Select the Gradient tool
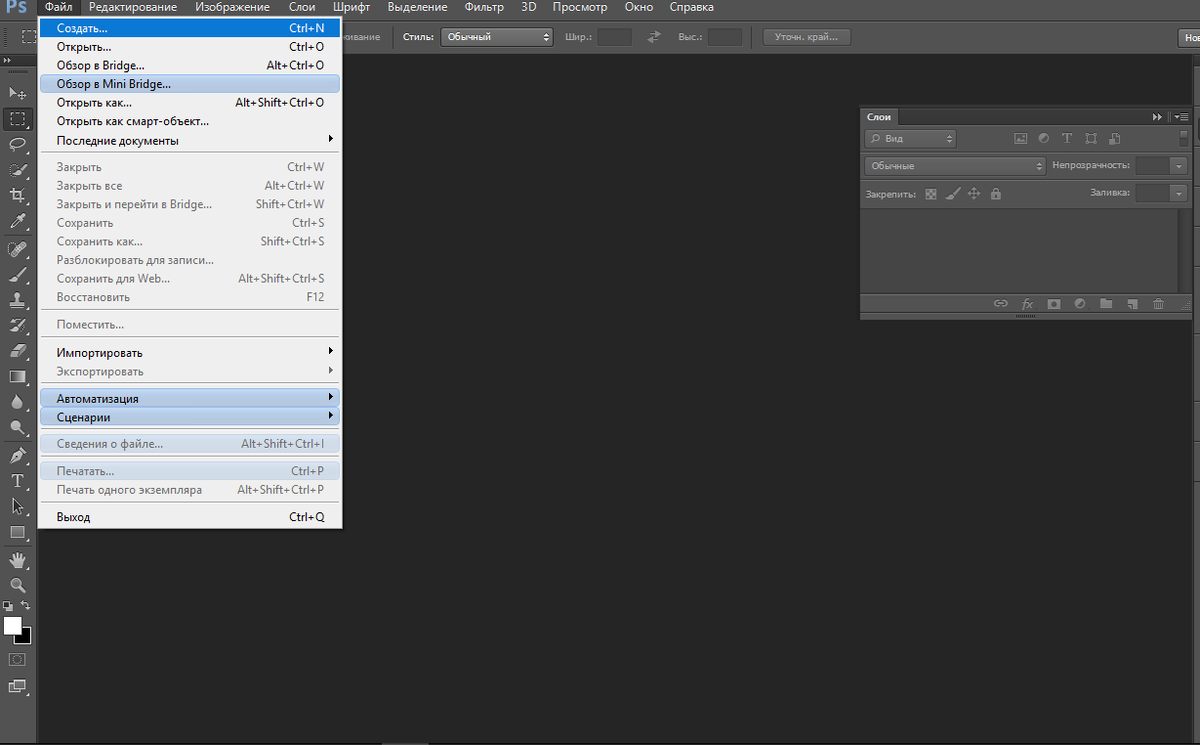 pyautogui.click(x=17, y=377)
